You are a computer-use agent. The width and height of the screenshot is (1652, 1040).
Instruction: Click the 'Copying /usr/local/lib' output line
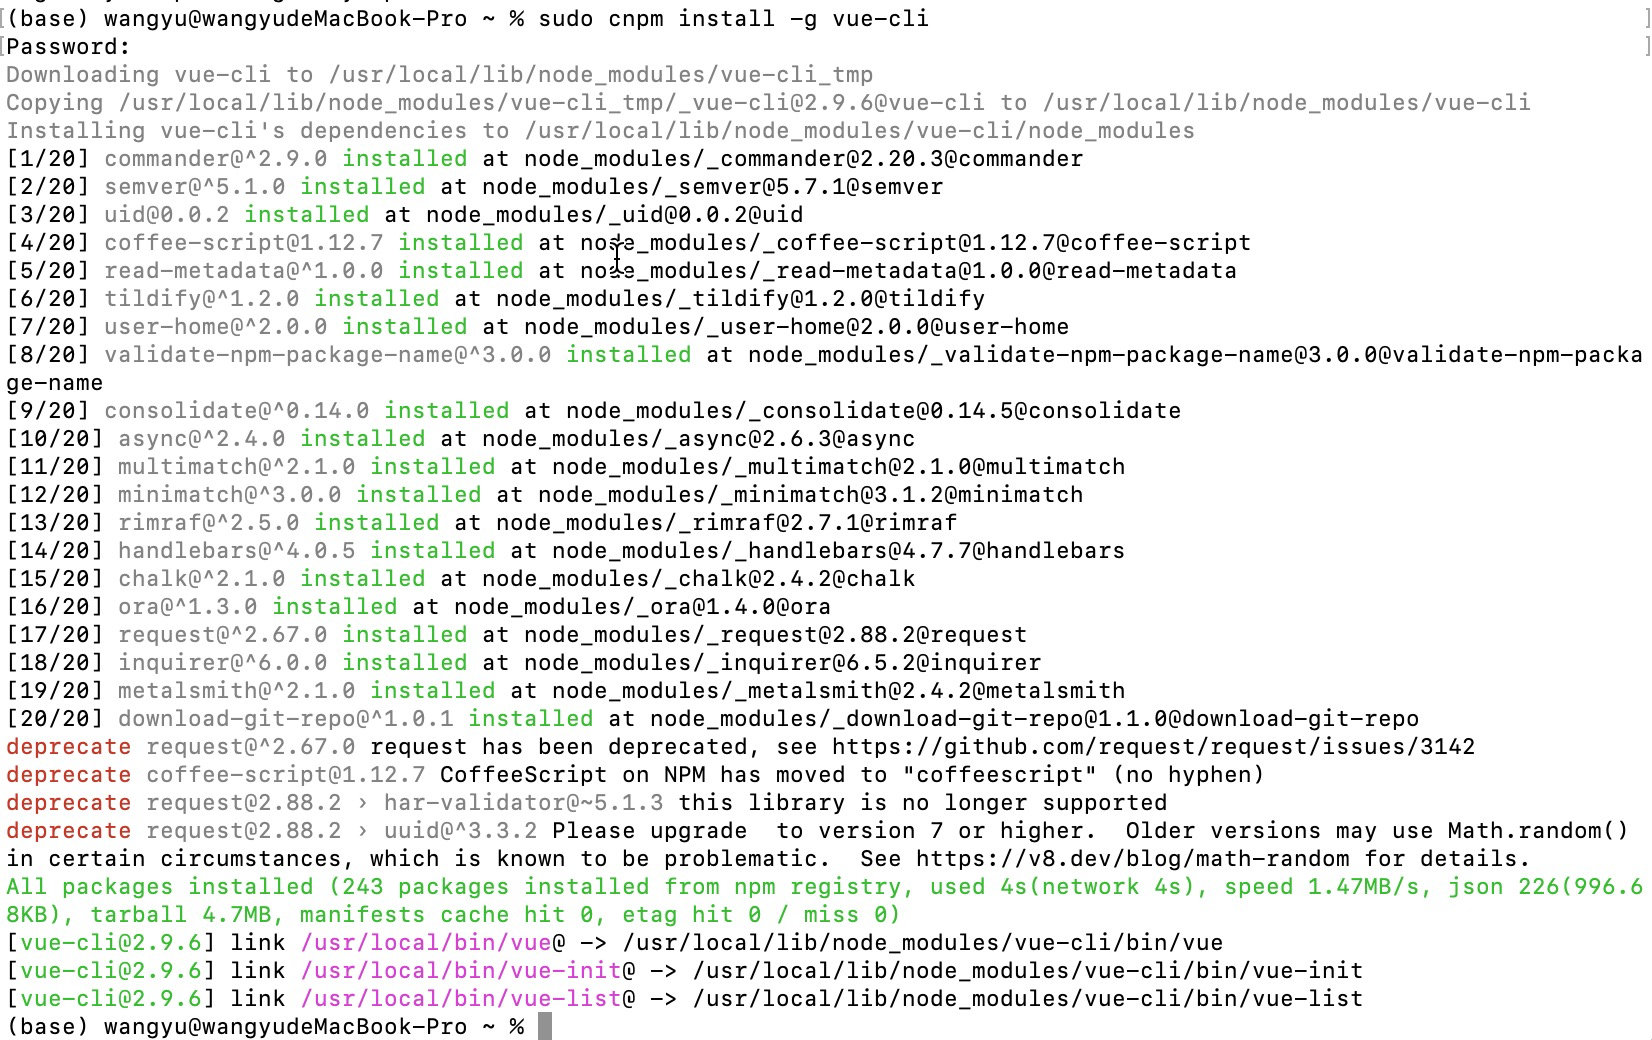(768, 103)
